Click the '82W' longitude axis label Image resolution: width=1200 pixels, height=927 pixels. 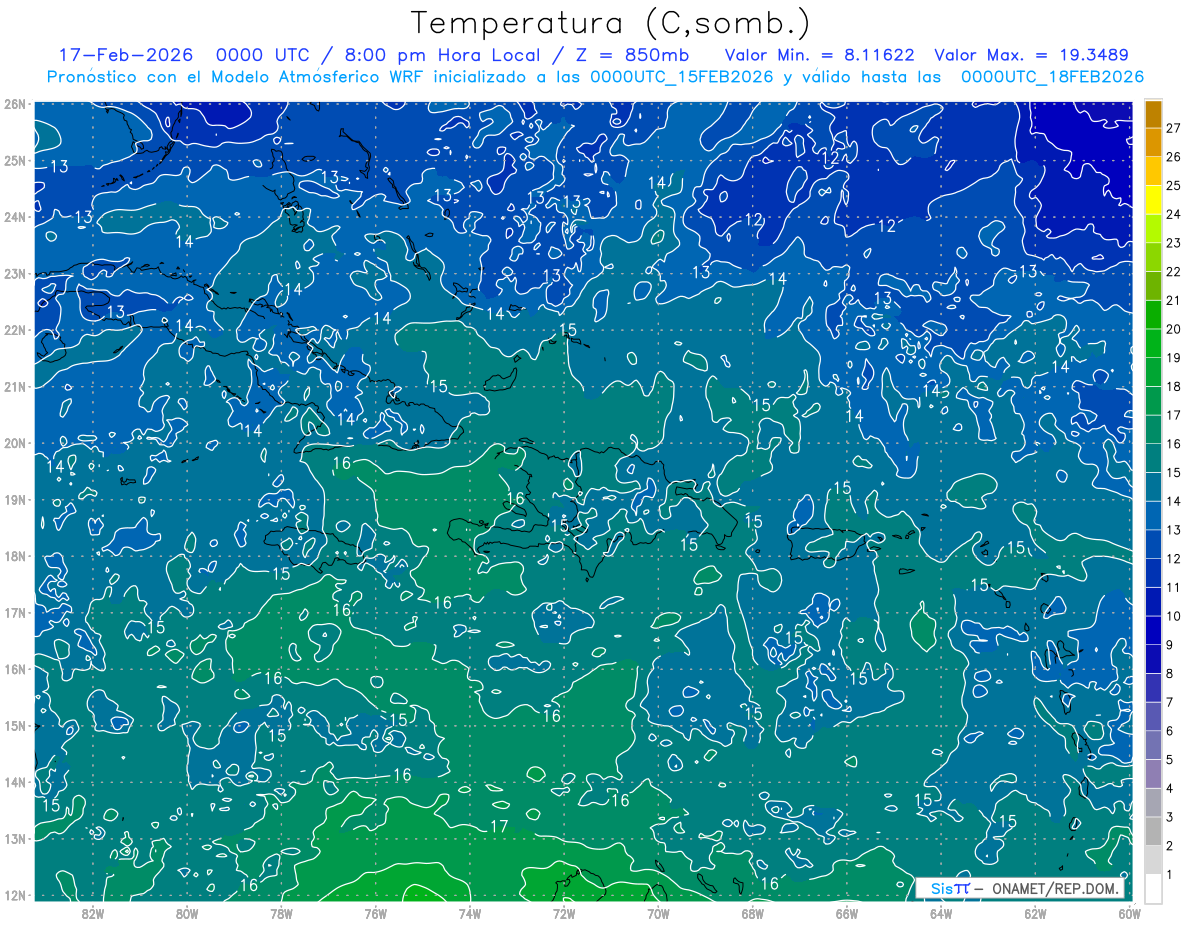tap(93, 913)
